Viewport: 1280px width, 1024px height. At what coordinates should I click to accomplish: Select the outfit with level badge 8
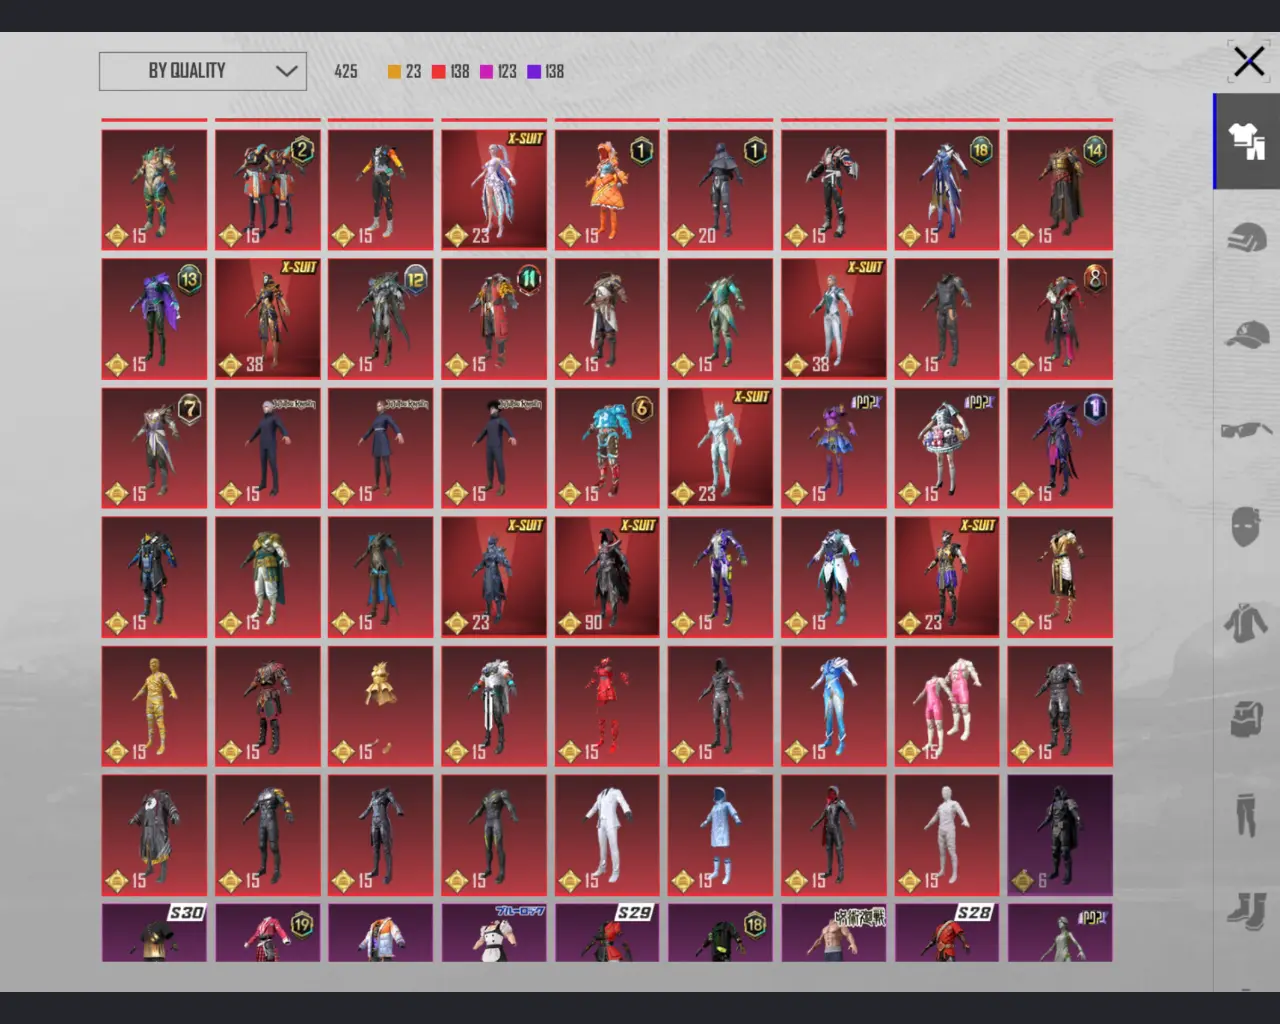click(1060, 319)
